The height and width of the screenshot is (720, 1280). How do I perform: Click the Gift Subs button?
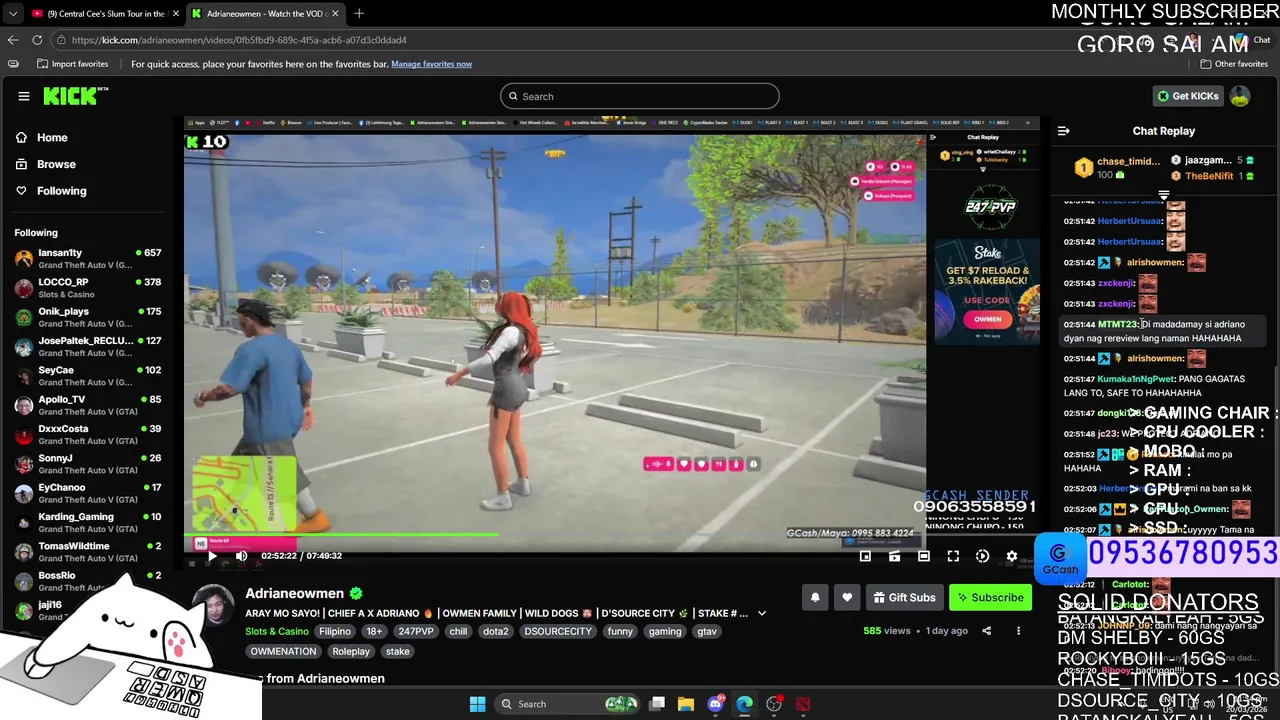click(904, 597)
